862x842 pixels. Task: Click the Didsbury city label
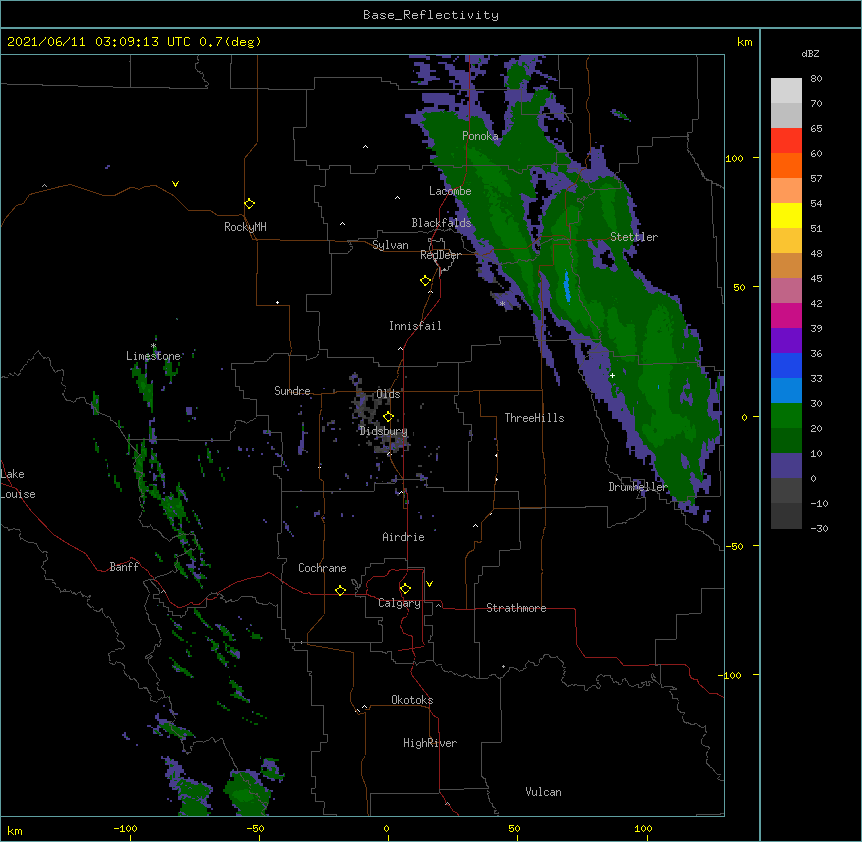pos(383,431)
